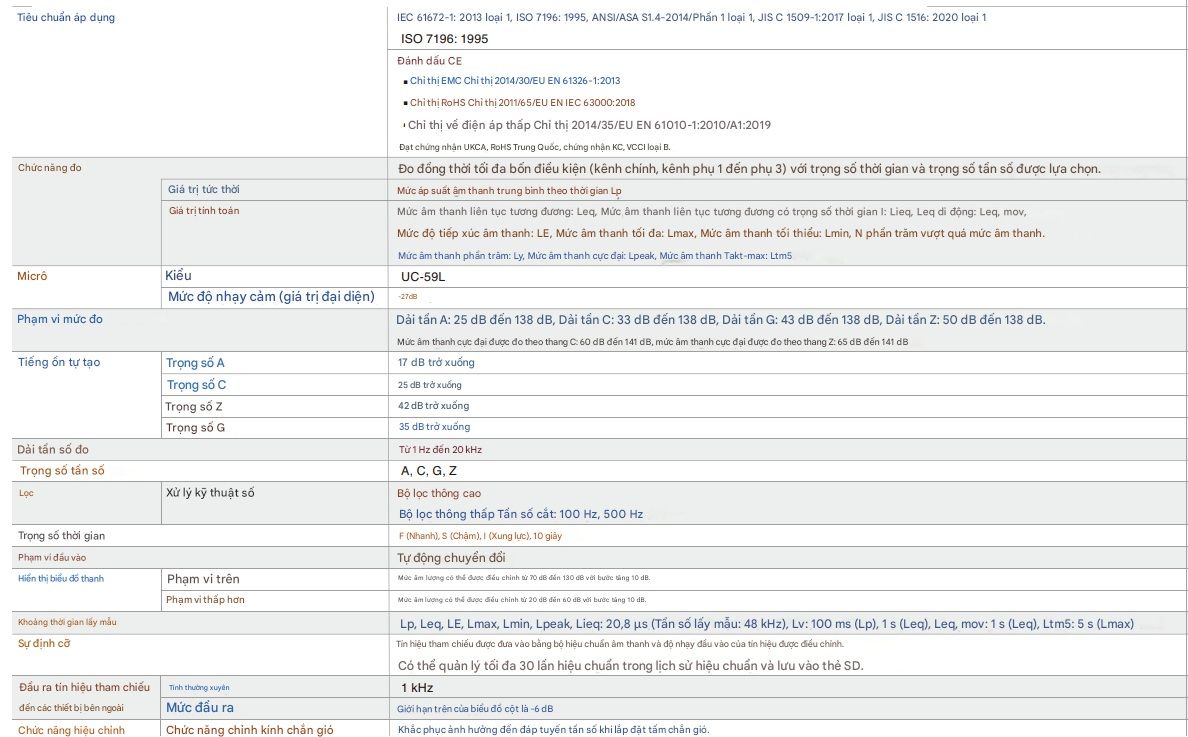Image resolution: width=1188 pixels, height=737 pixels.
Task: Click the Bộ lọc thông thấp cutoff text
Action: pos(520,514)
